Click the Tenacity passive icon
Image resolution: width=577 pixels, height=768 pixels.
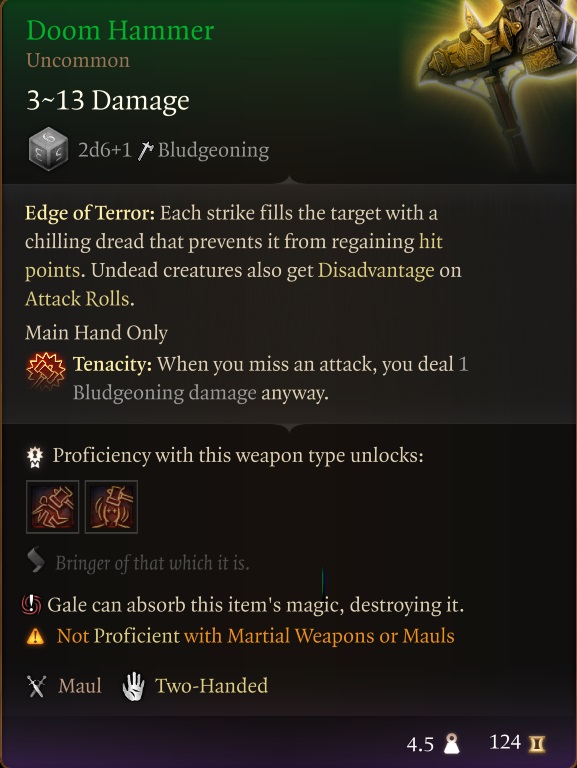(46, 371)
